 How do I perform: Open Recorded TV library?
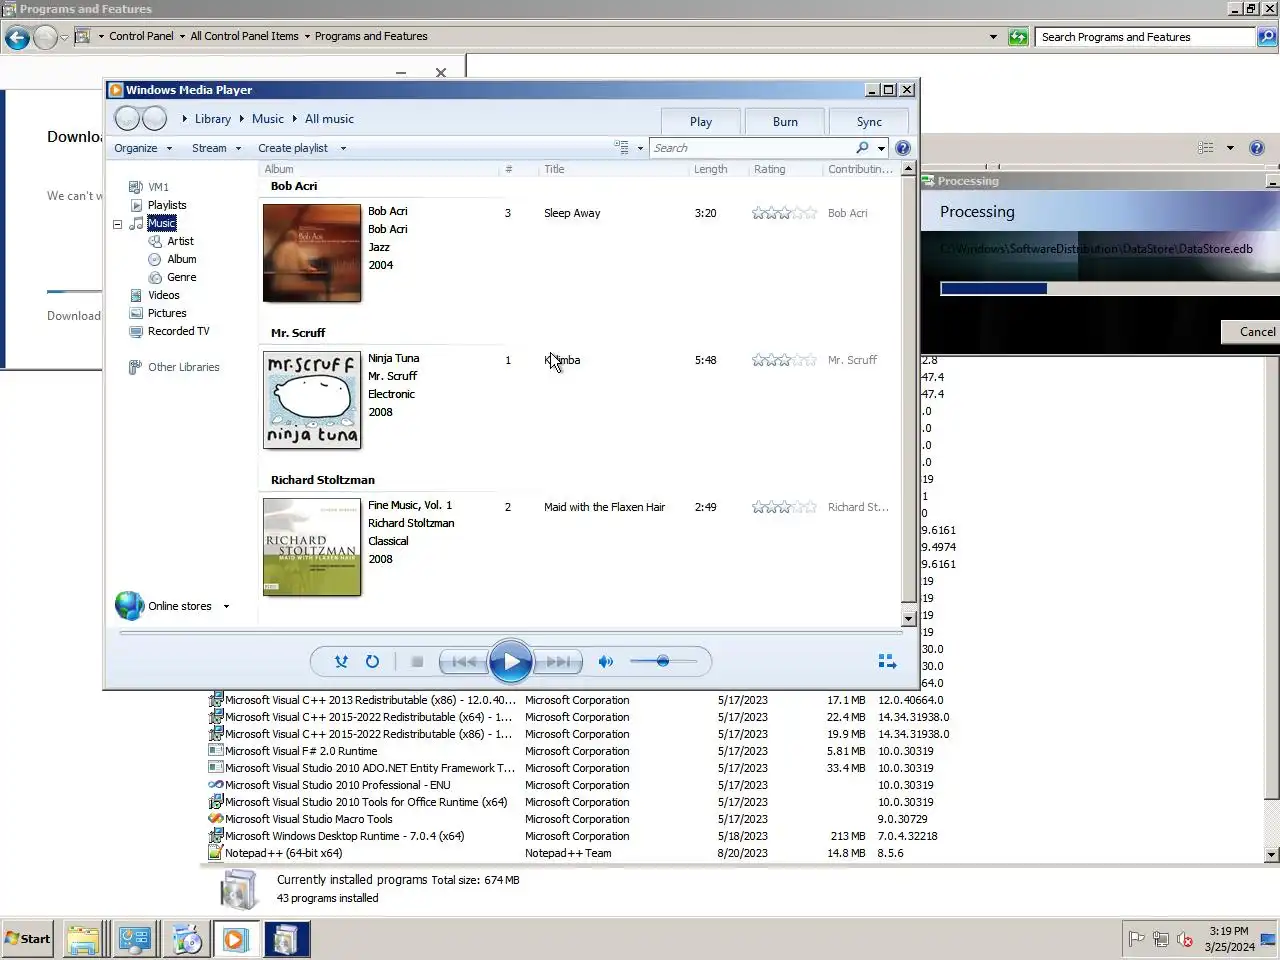[x=178, y=331]
